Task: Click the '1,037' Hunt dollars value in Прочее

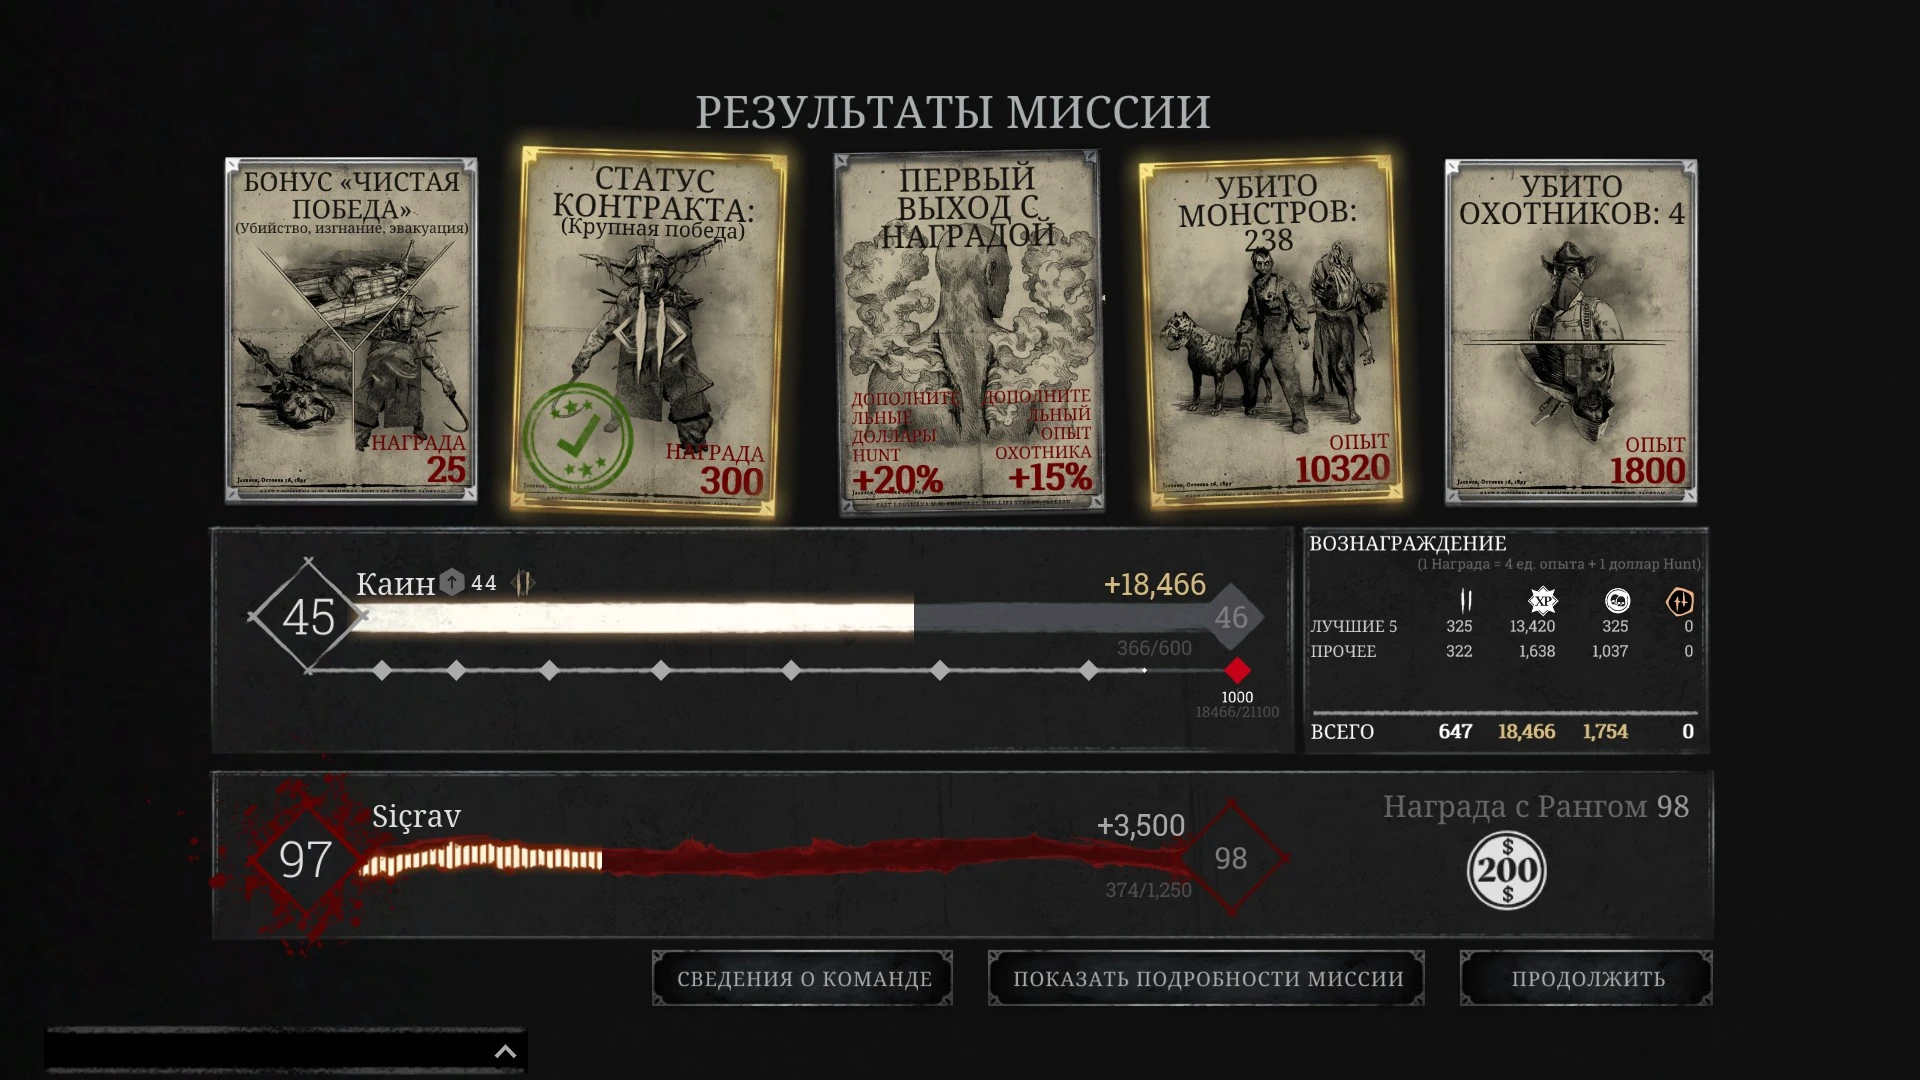Action: pos(1610,651)
